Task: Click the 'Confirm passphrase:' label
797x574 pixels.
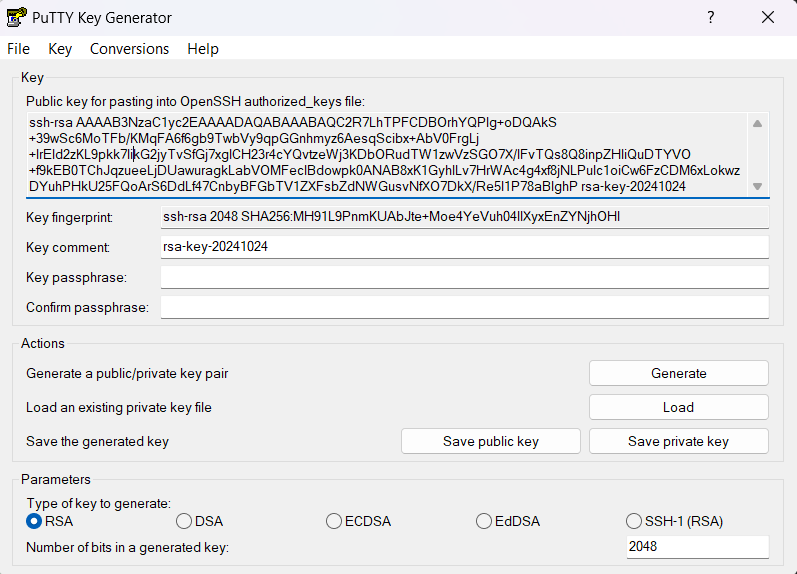Action: pyautogui.click(x=87, y=308)
